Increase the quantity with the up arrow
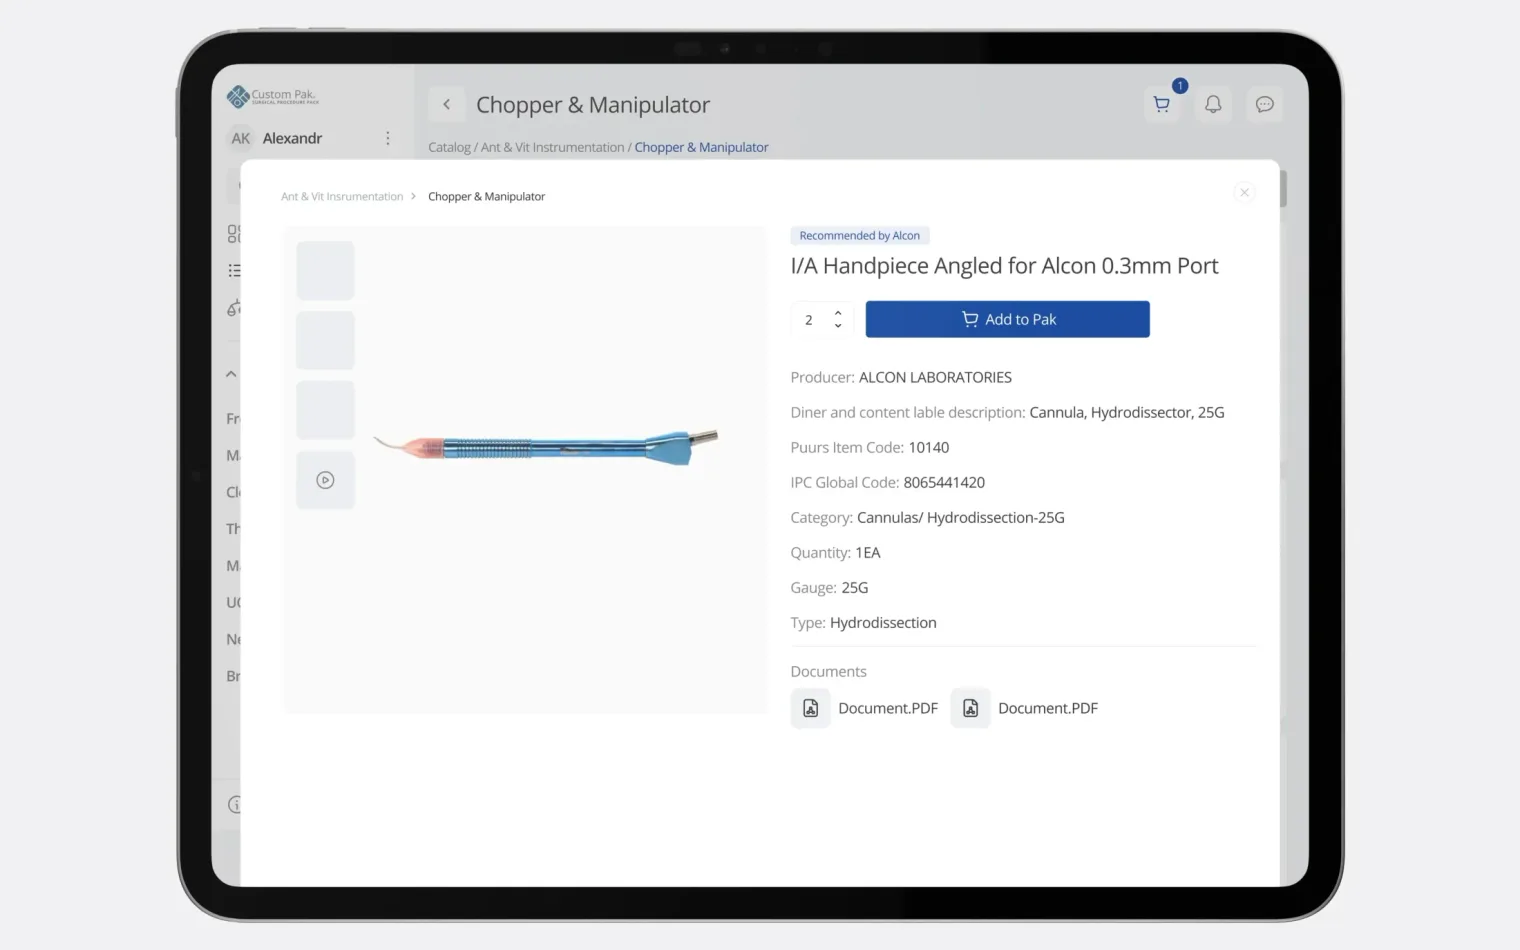This screenshot has height=950, width=1520. pyautogui.click(x=838, y=313)
